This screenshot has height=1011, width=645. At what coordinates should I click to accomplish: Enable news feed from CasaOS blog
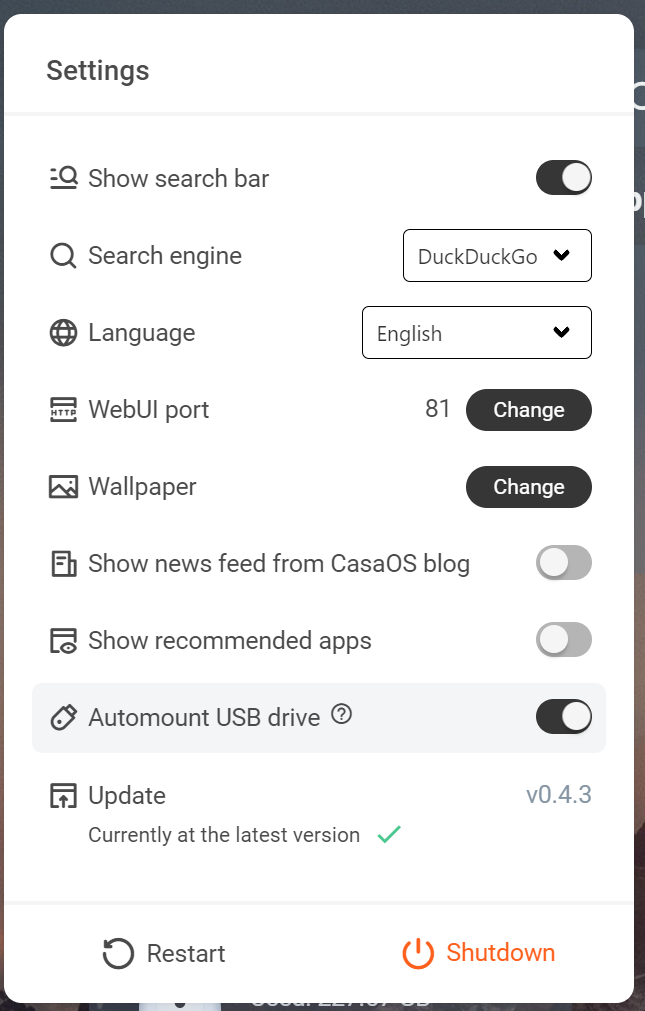(563, 563)
